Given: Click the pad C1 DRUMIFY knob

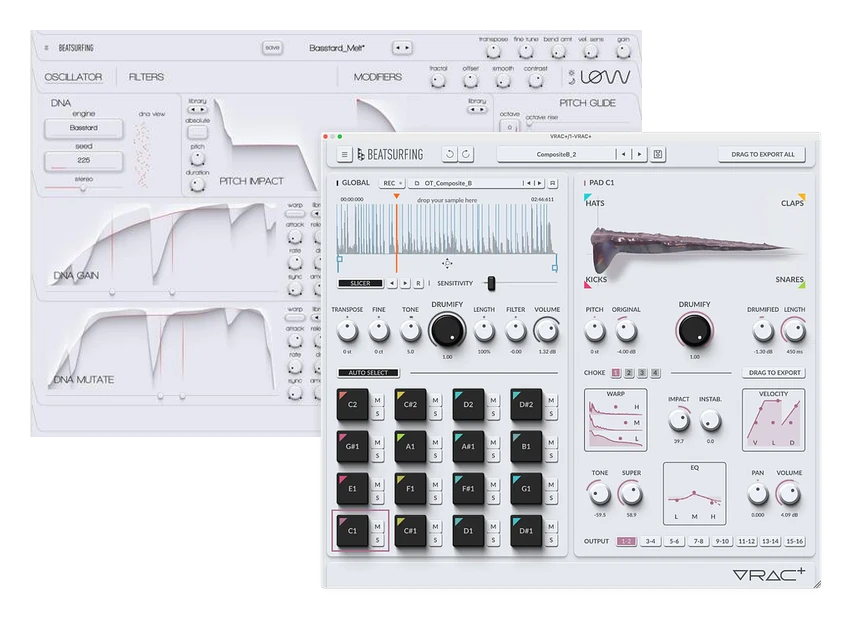Looking at the screenshot, I should click(694, 331).
